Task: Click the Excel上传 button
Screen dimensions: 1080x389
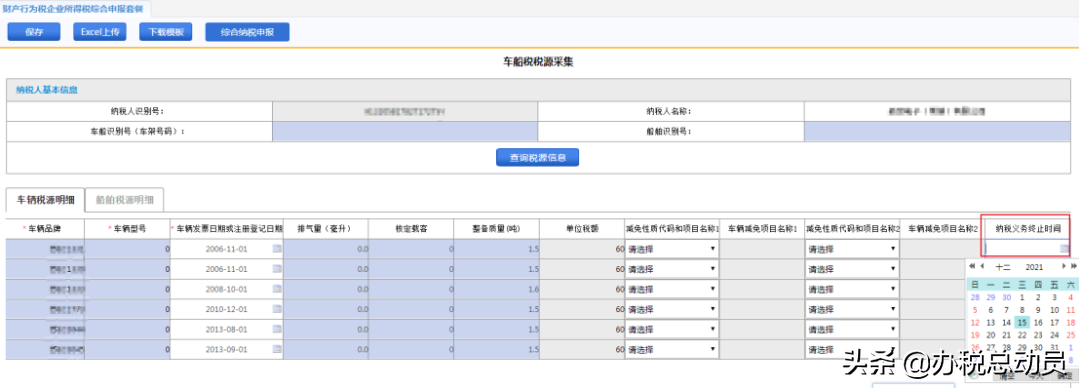Action: click(x=100, y=32)
